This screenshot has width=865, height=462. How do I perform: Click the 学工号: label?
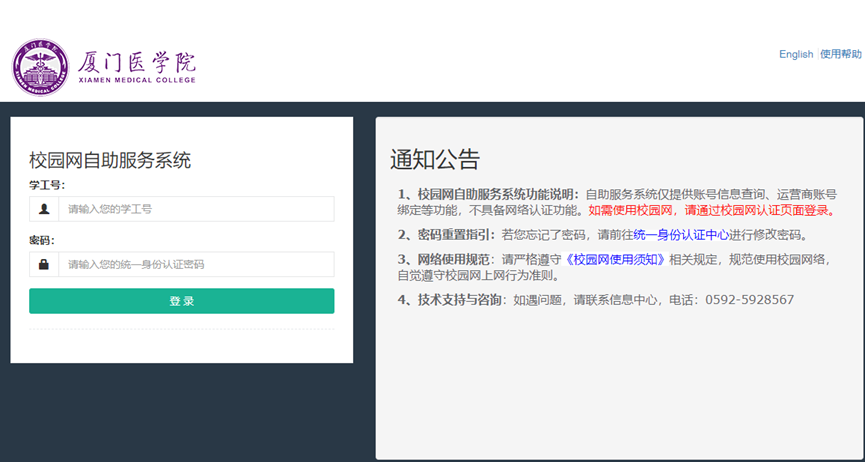coord(47,185)
